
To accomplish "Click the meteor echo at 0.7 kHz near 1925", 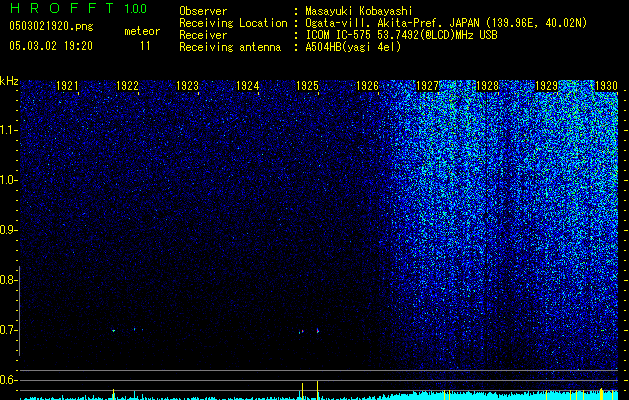I will (x=318, y=331).
